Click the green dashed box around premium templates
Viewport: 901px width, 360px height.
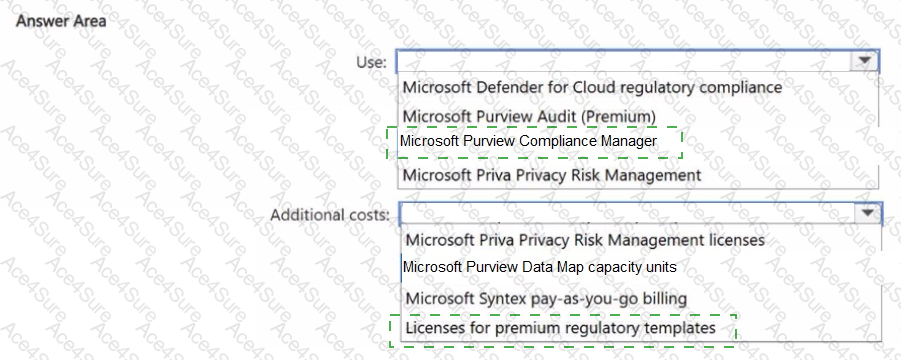563,330
